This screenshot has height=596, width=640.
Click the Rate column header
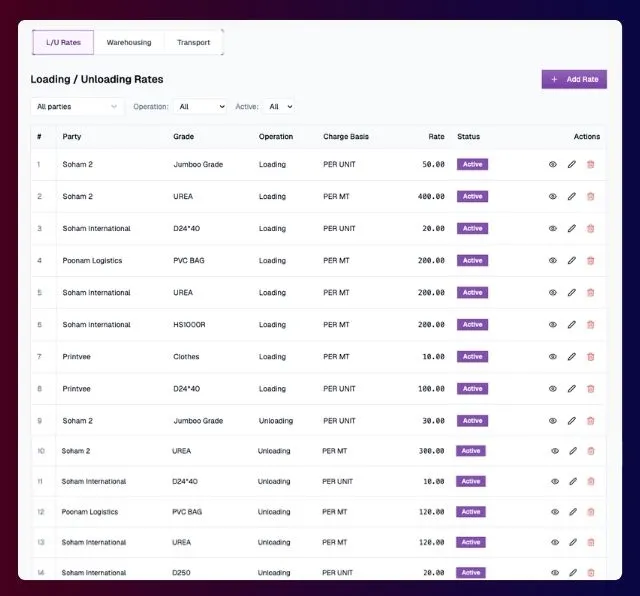tap(436, 136)
